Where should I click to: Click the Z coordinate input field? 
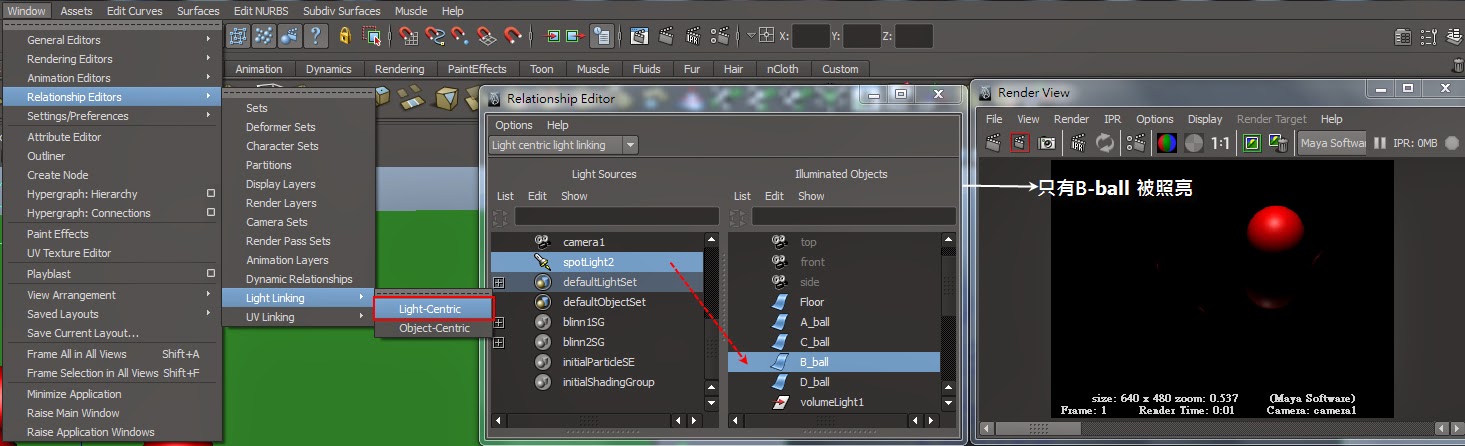pyautogui.click(x=914, y=36)
